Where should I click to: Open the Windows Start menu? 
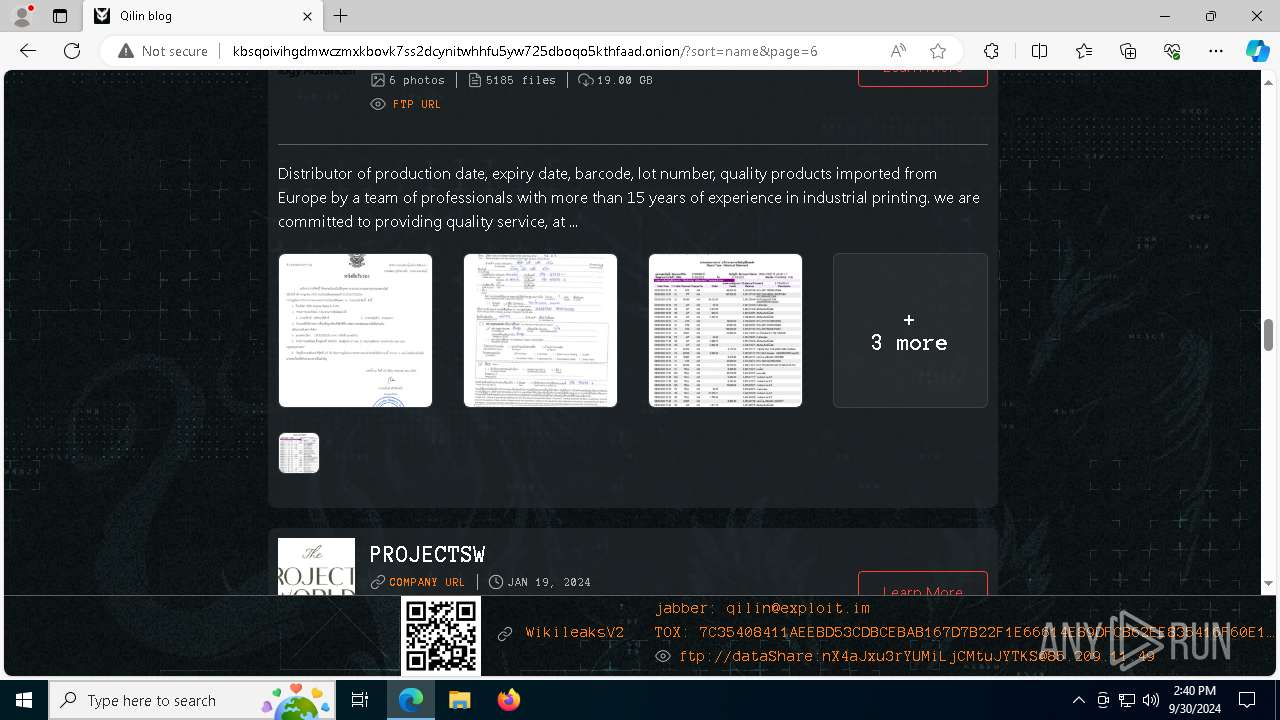(x=24, y=700)
